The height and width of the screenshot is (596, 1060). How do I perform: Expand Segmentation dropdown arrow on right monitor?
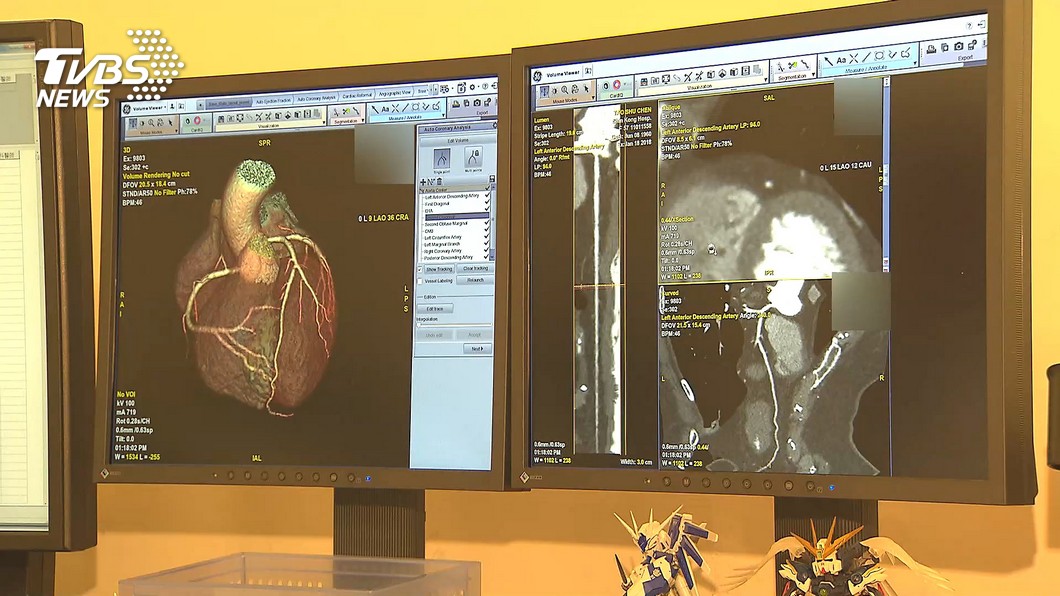tap(813, 74)
